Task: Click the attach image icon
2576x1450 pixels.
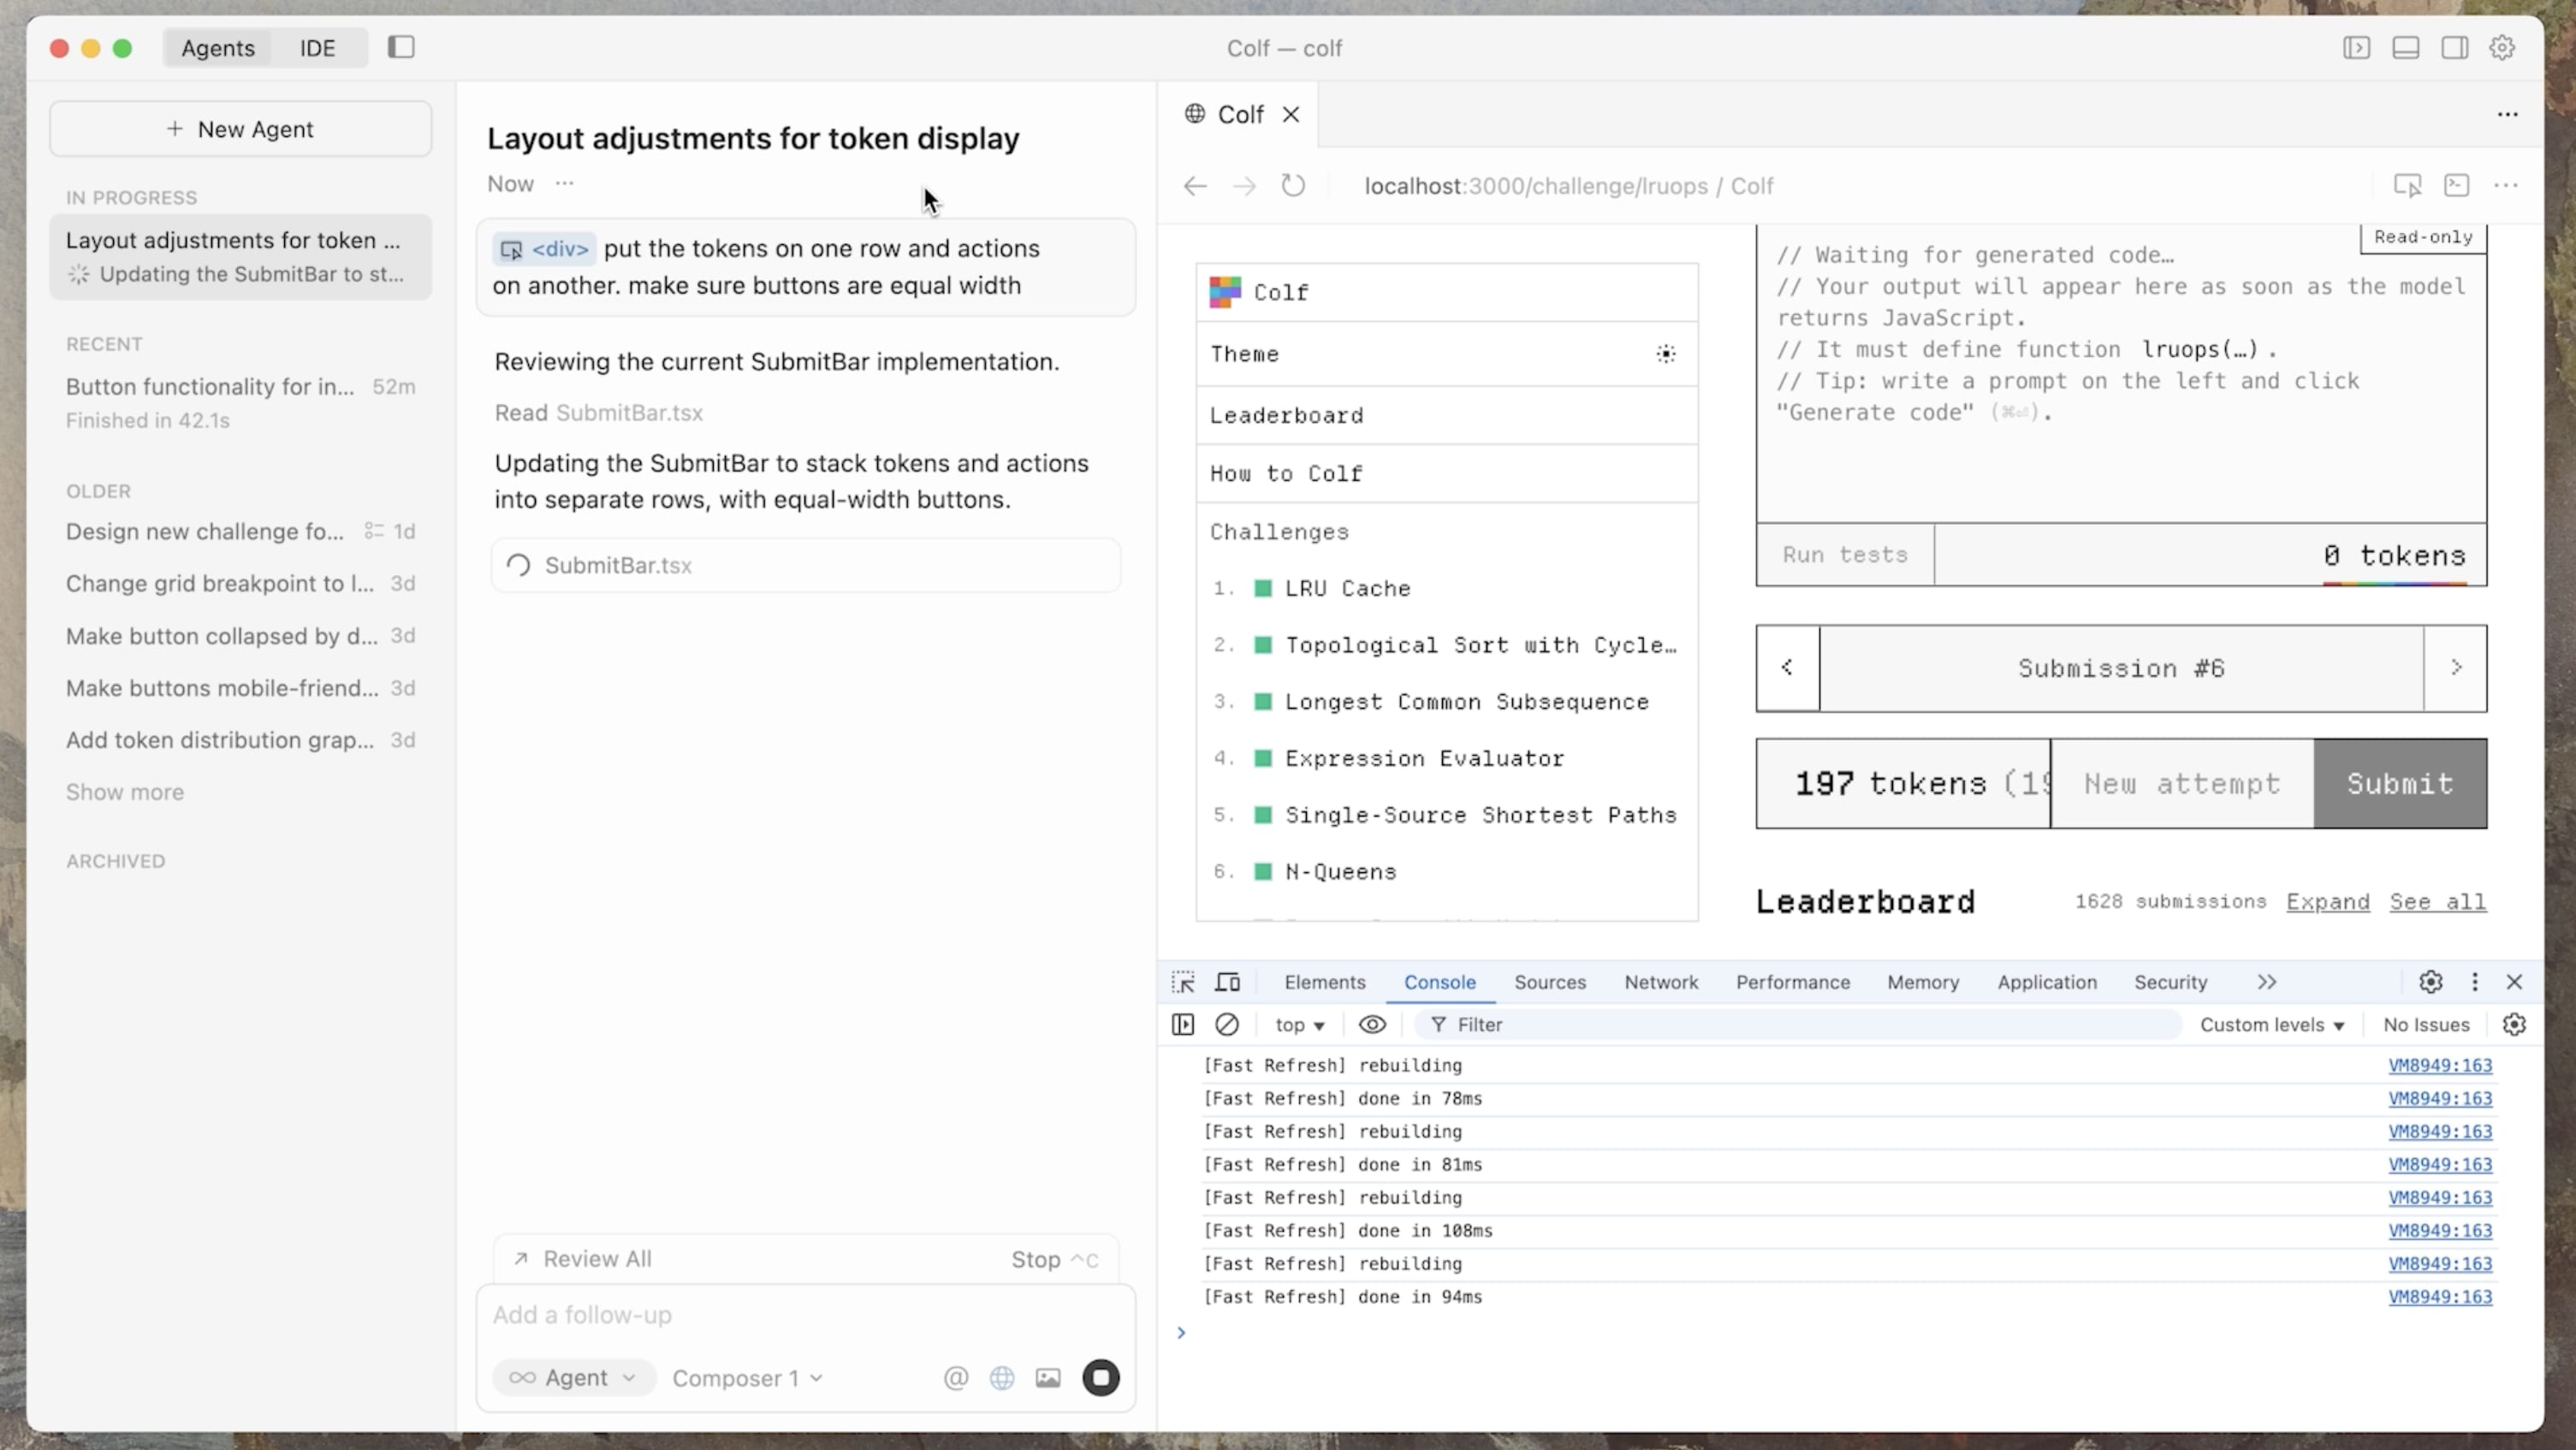Action: click(x=1047, y=1377)
